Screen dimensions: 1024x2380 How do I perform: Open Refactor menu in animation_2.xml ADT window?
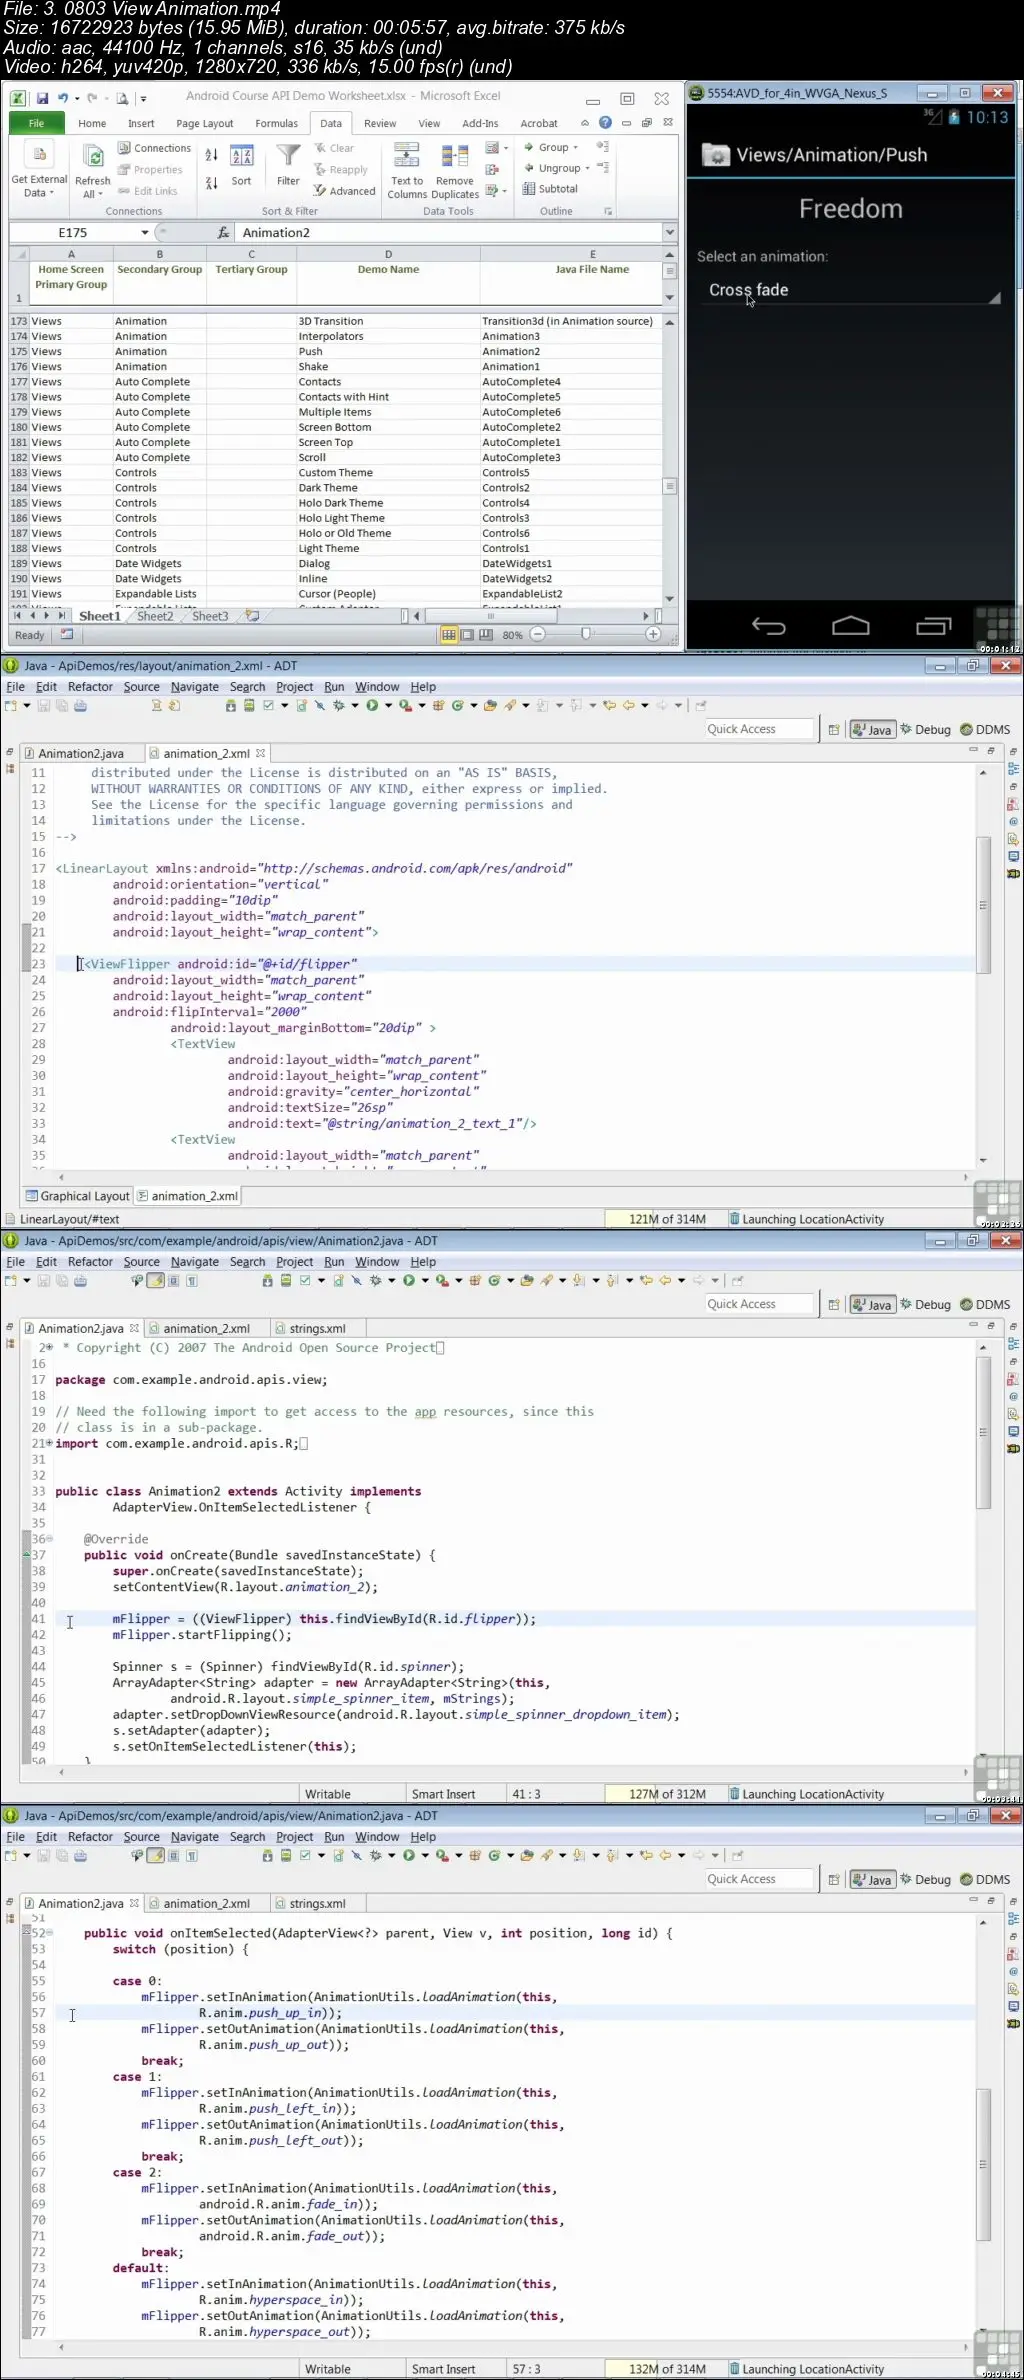click(x=90, y=687)
